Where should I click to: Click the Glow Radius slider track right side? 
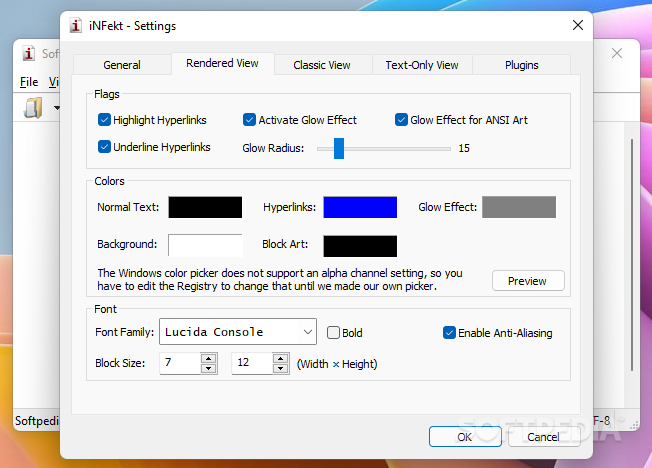pyautogui.click(x=397, y=149)
